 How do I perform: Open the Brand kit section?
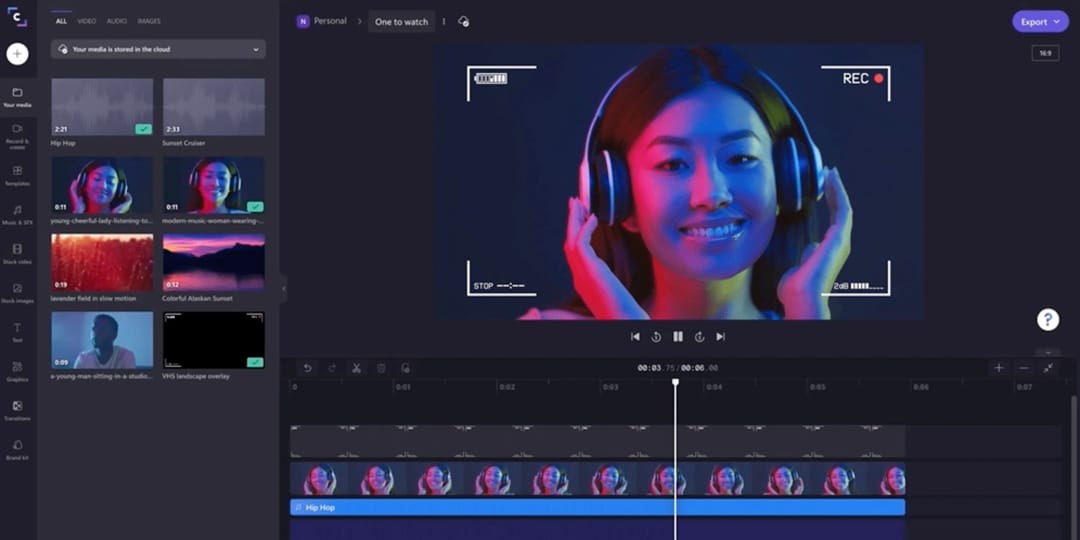[x=18, y=448]
